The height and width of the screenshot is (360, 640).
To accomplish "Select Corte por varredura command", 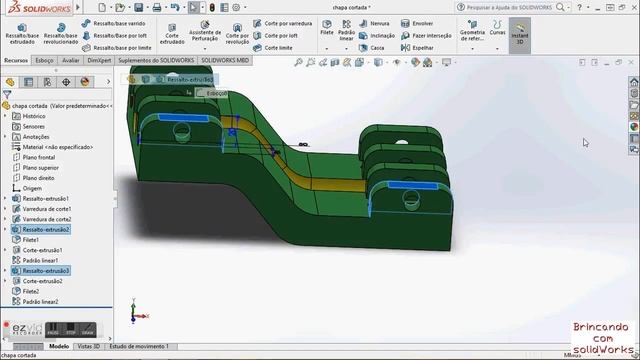I will [282, 24].
